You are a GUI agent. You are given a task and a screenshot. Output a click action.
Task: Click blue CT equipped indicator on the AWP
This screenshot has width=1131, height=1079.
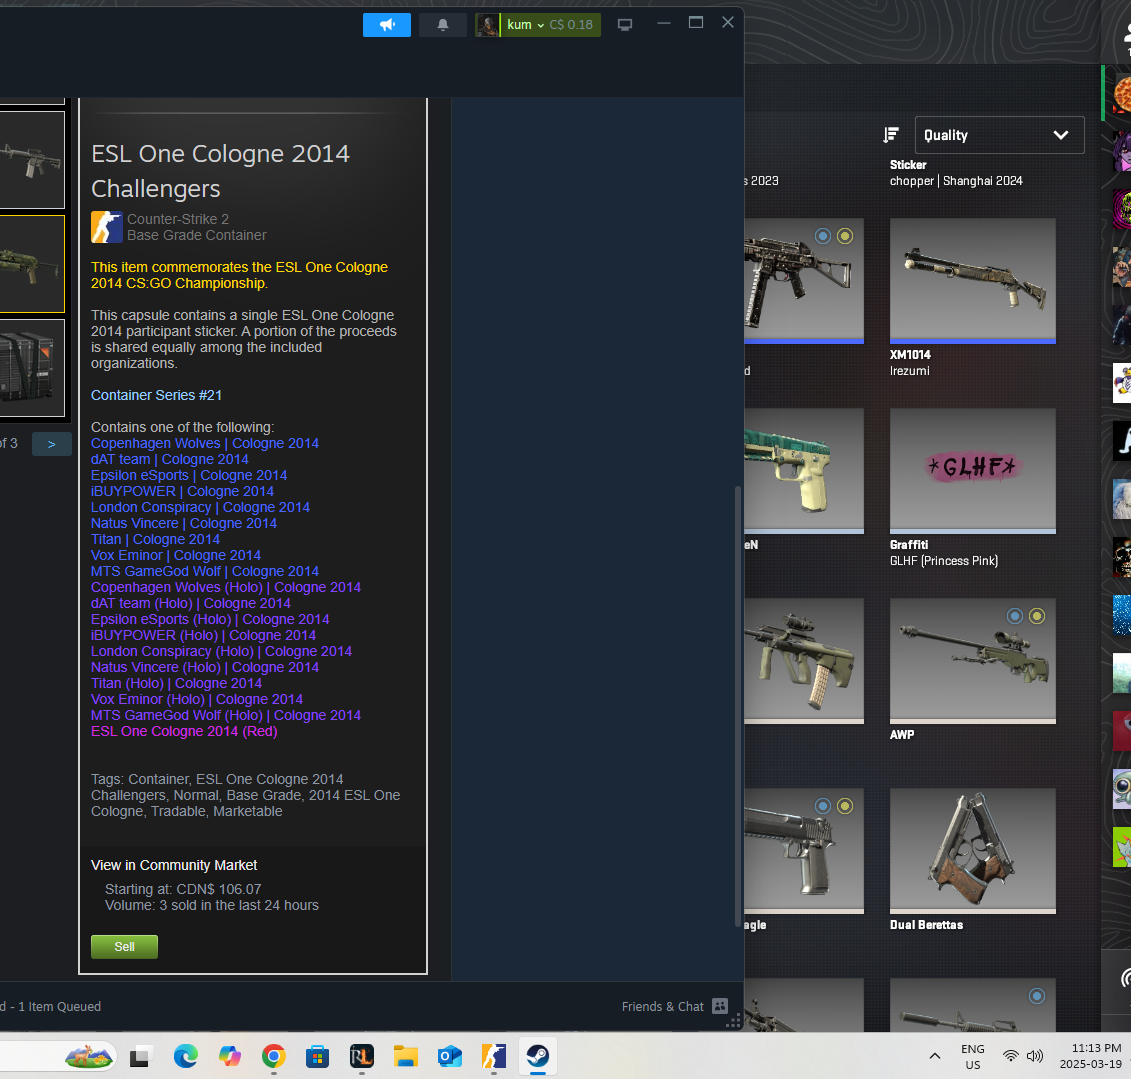pyautogui.click(x=1015, y=616)
